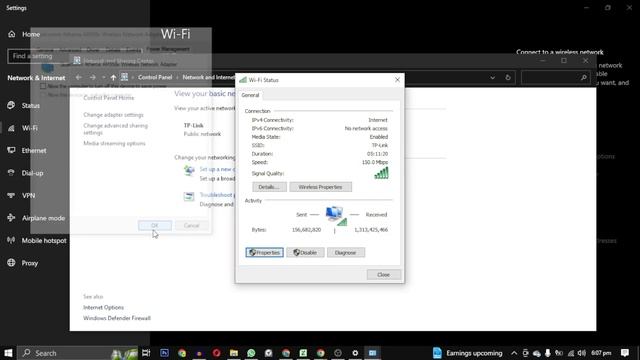Select the Proxy globe icon in sidebar

pos(11,263)
